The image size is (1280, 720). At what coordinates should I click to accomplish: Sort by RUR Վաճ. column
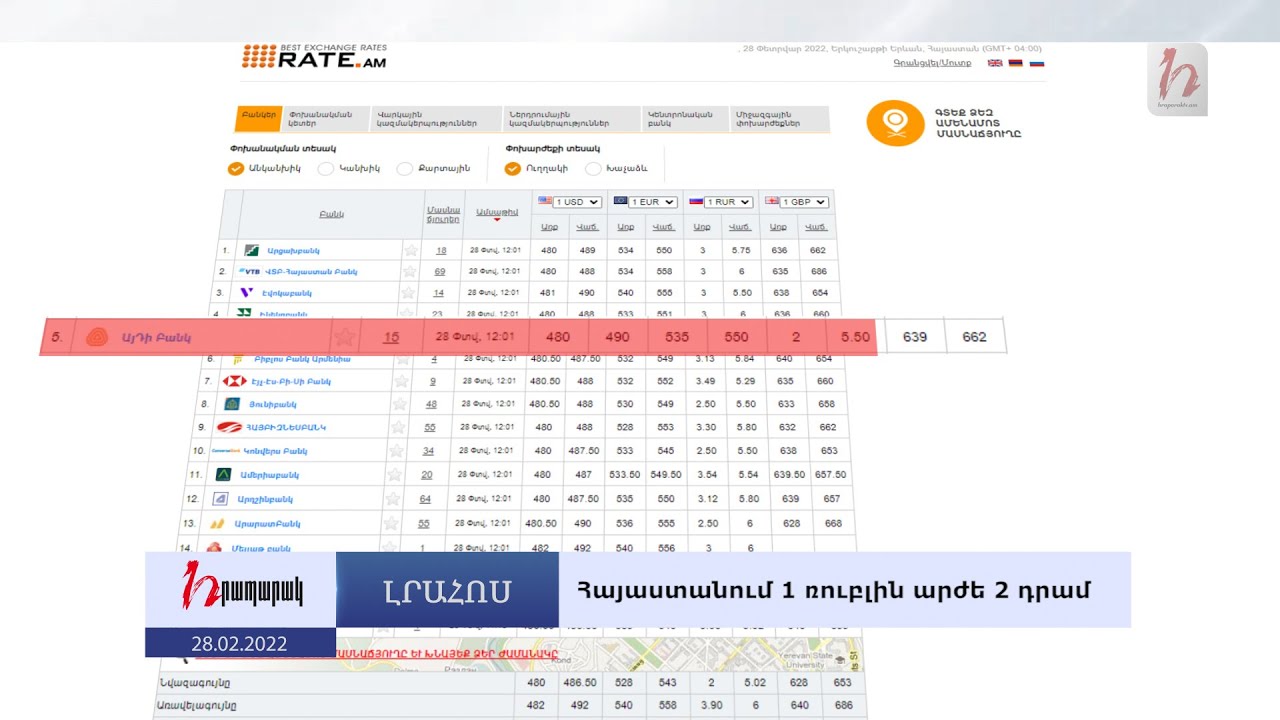[740, 227]
